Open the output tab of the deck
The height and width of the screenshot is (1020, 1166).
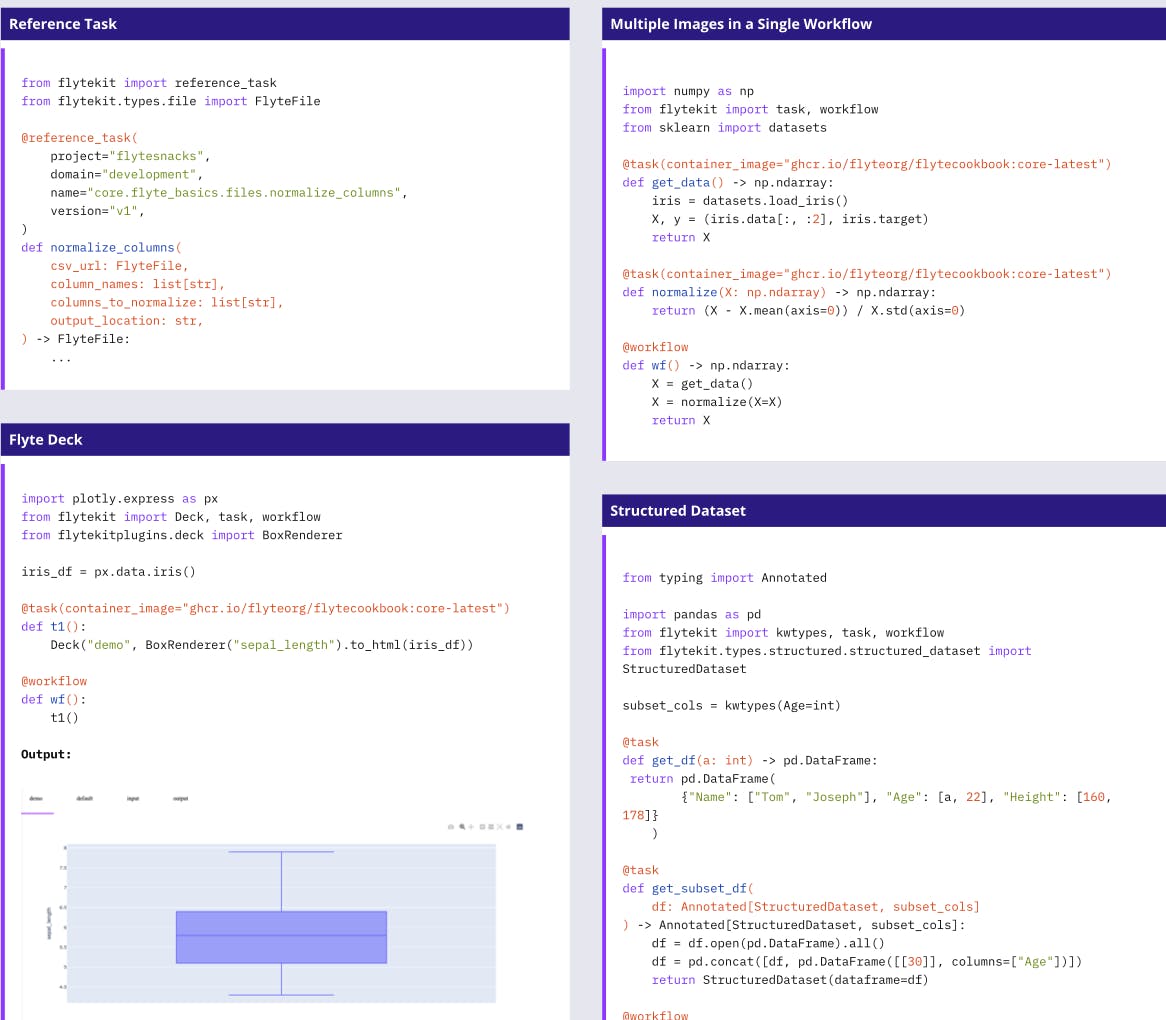(181, 799)
